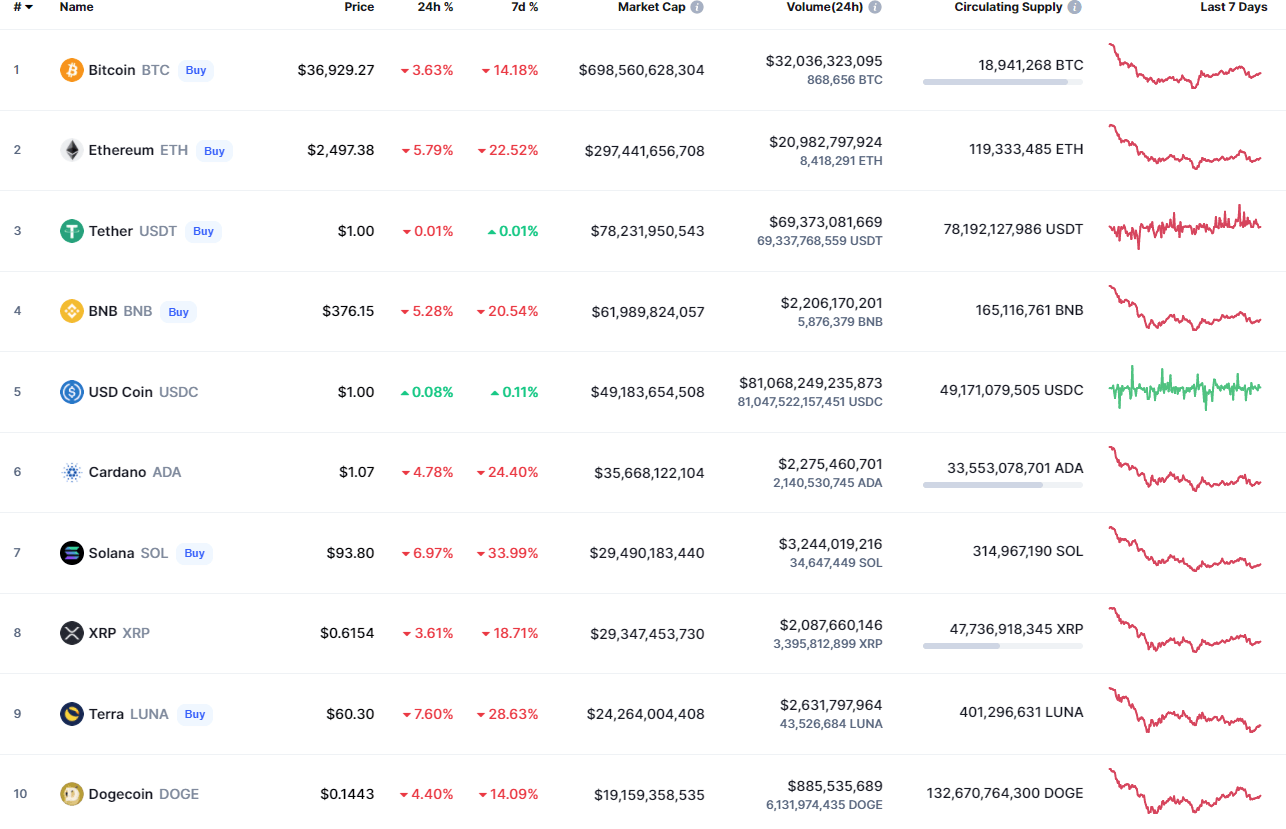Click the Solana logo icon
The image size is (1286, 829).
(72, 553)
